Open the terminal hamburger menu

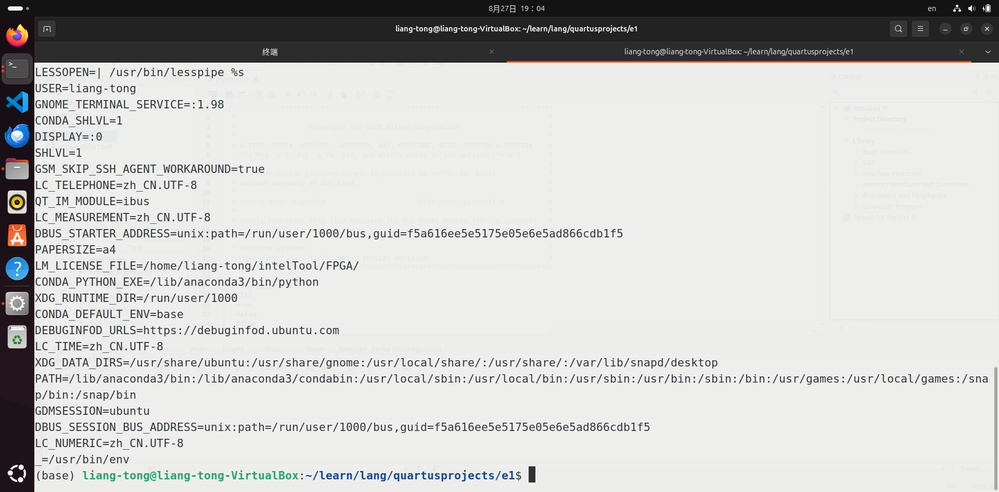point(921,29)
